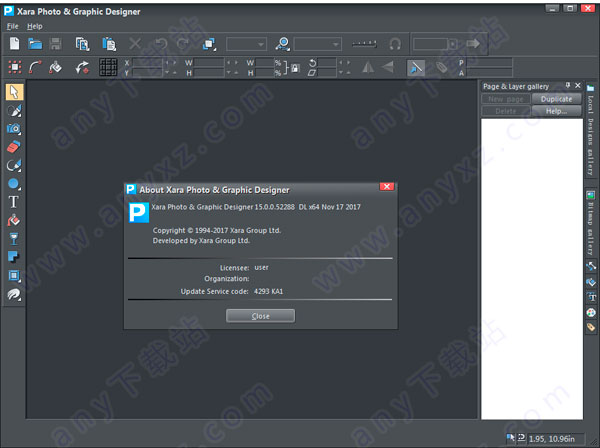Select the Ellipse shape tool
600x448 pixels.
(x=14, y=184)
